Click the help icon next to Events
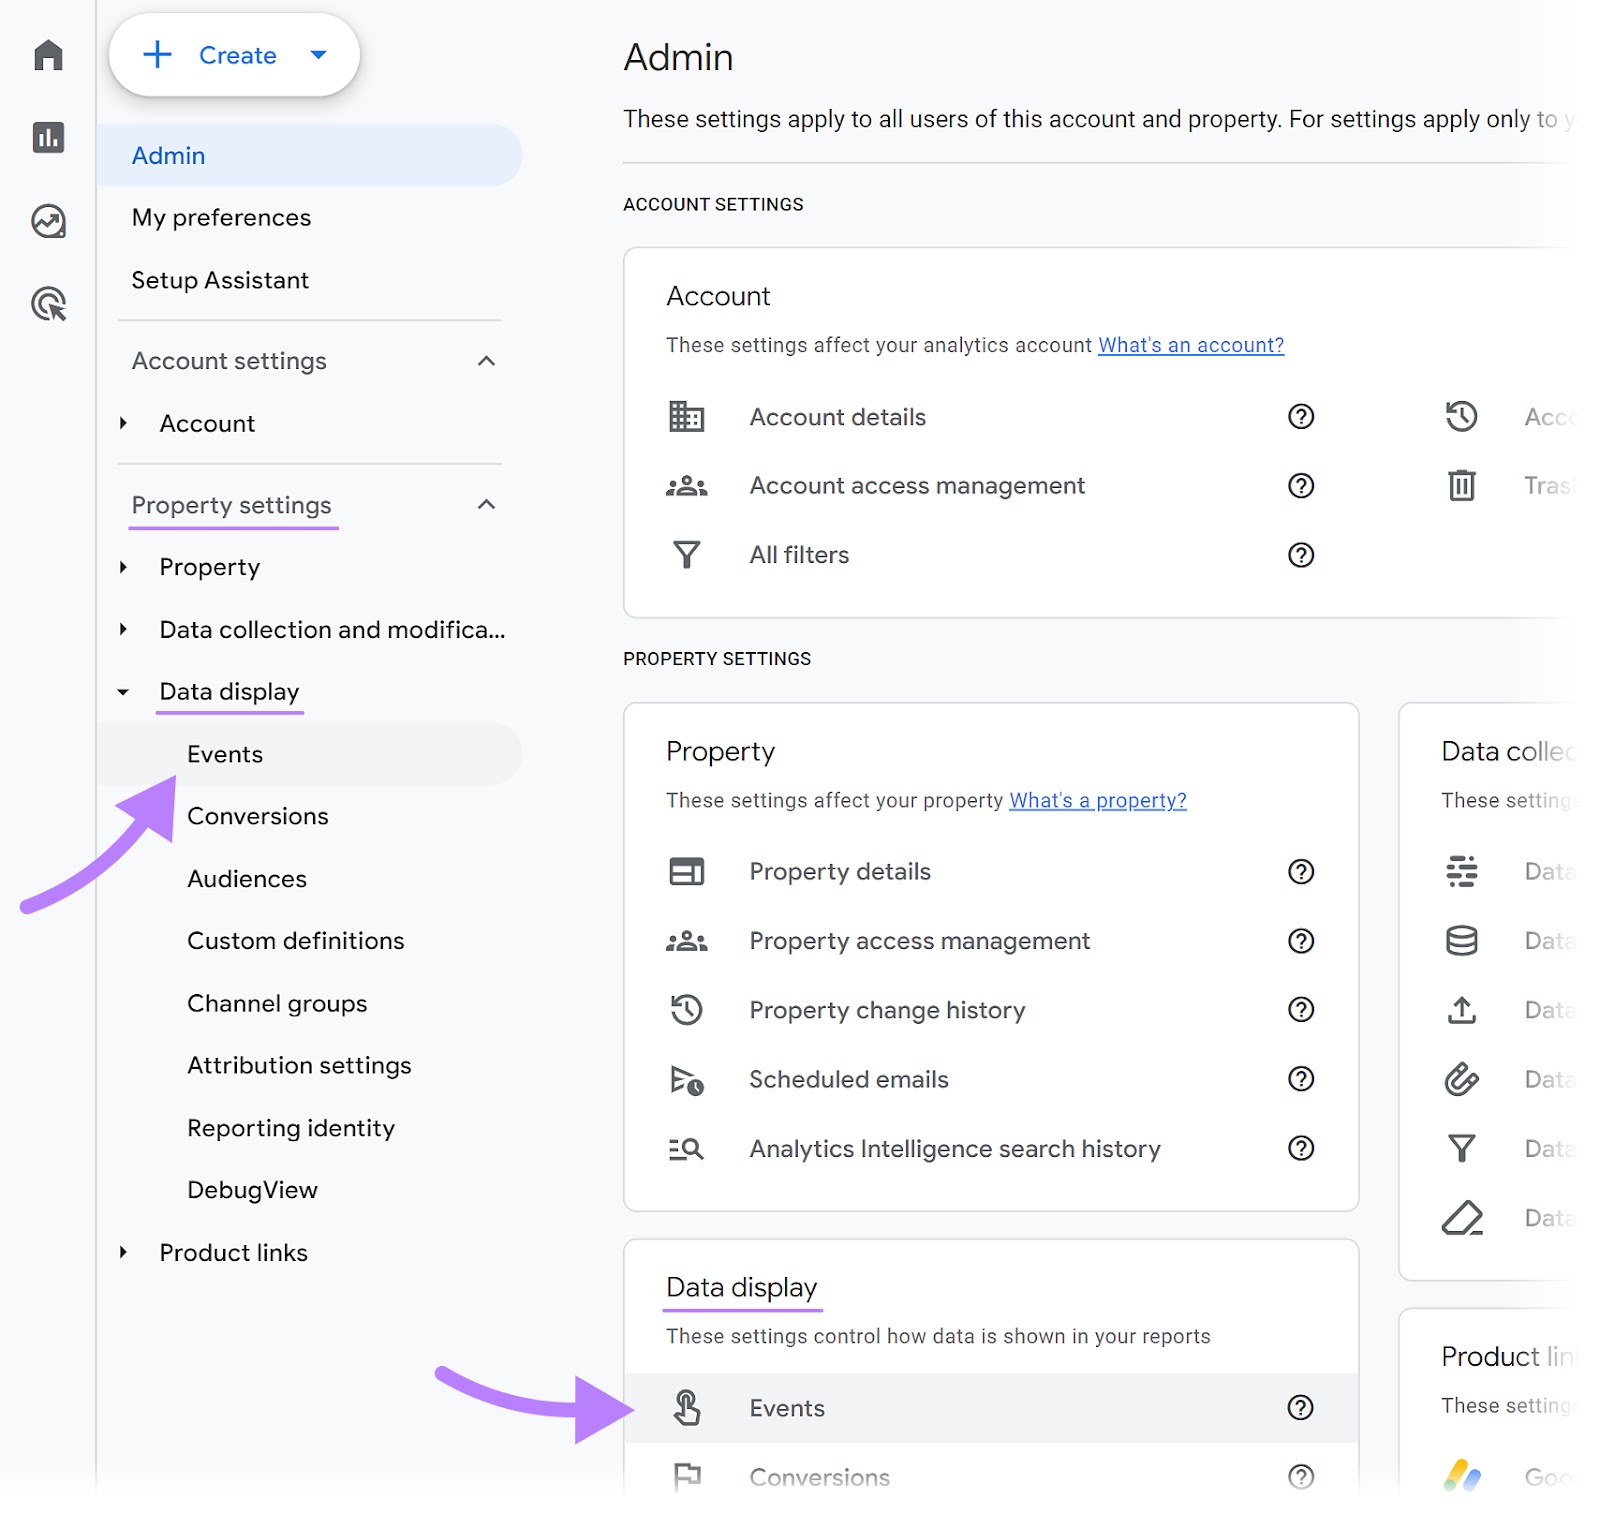The width and height of the screenshot is (1600, 1513). [x=1301, y=1408]
